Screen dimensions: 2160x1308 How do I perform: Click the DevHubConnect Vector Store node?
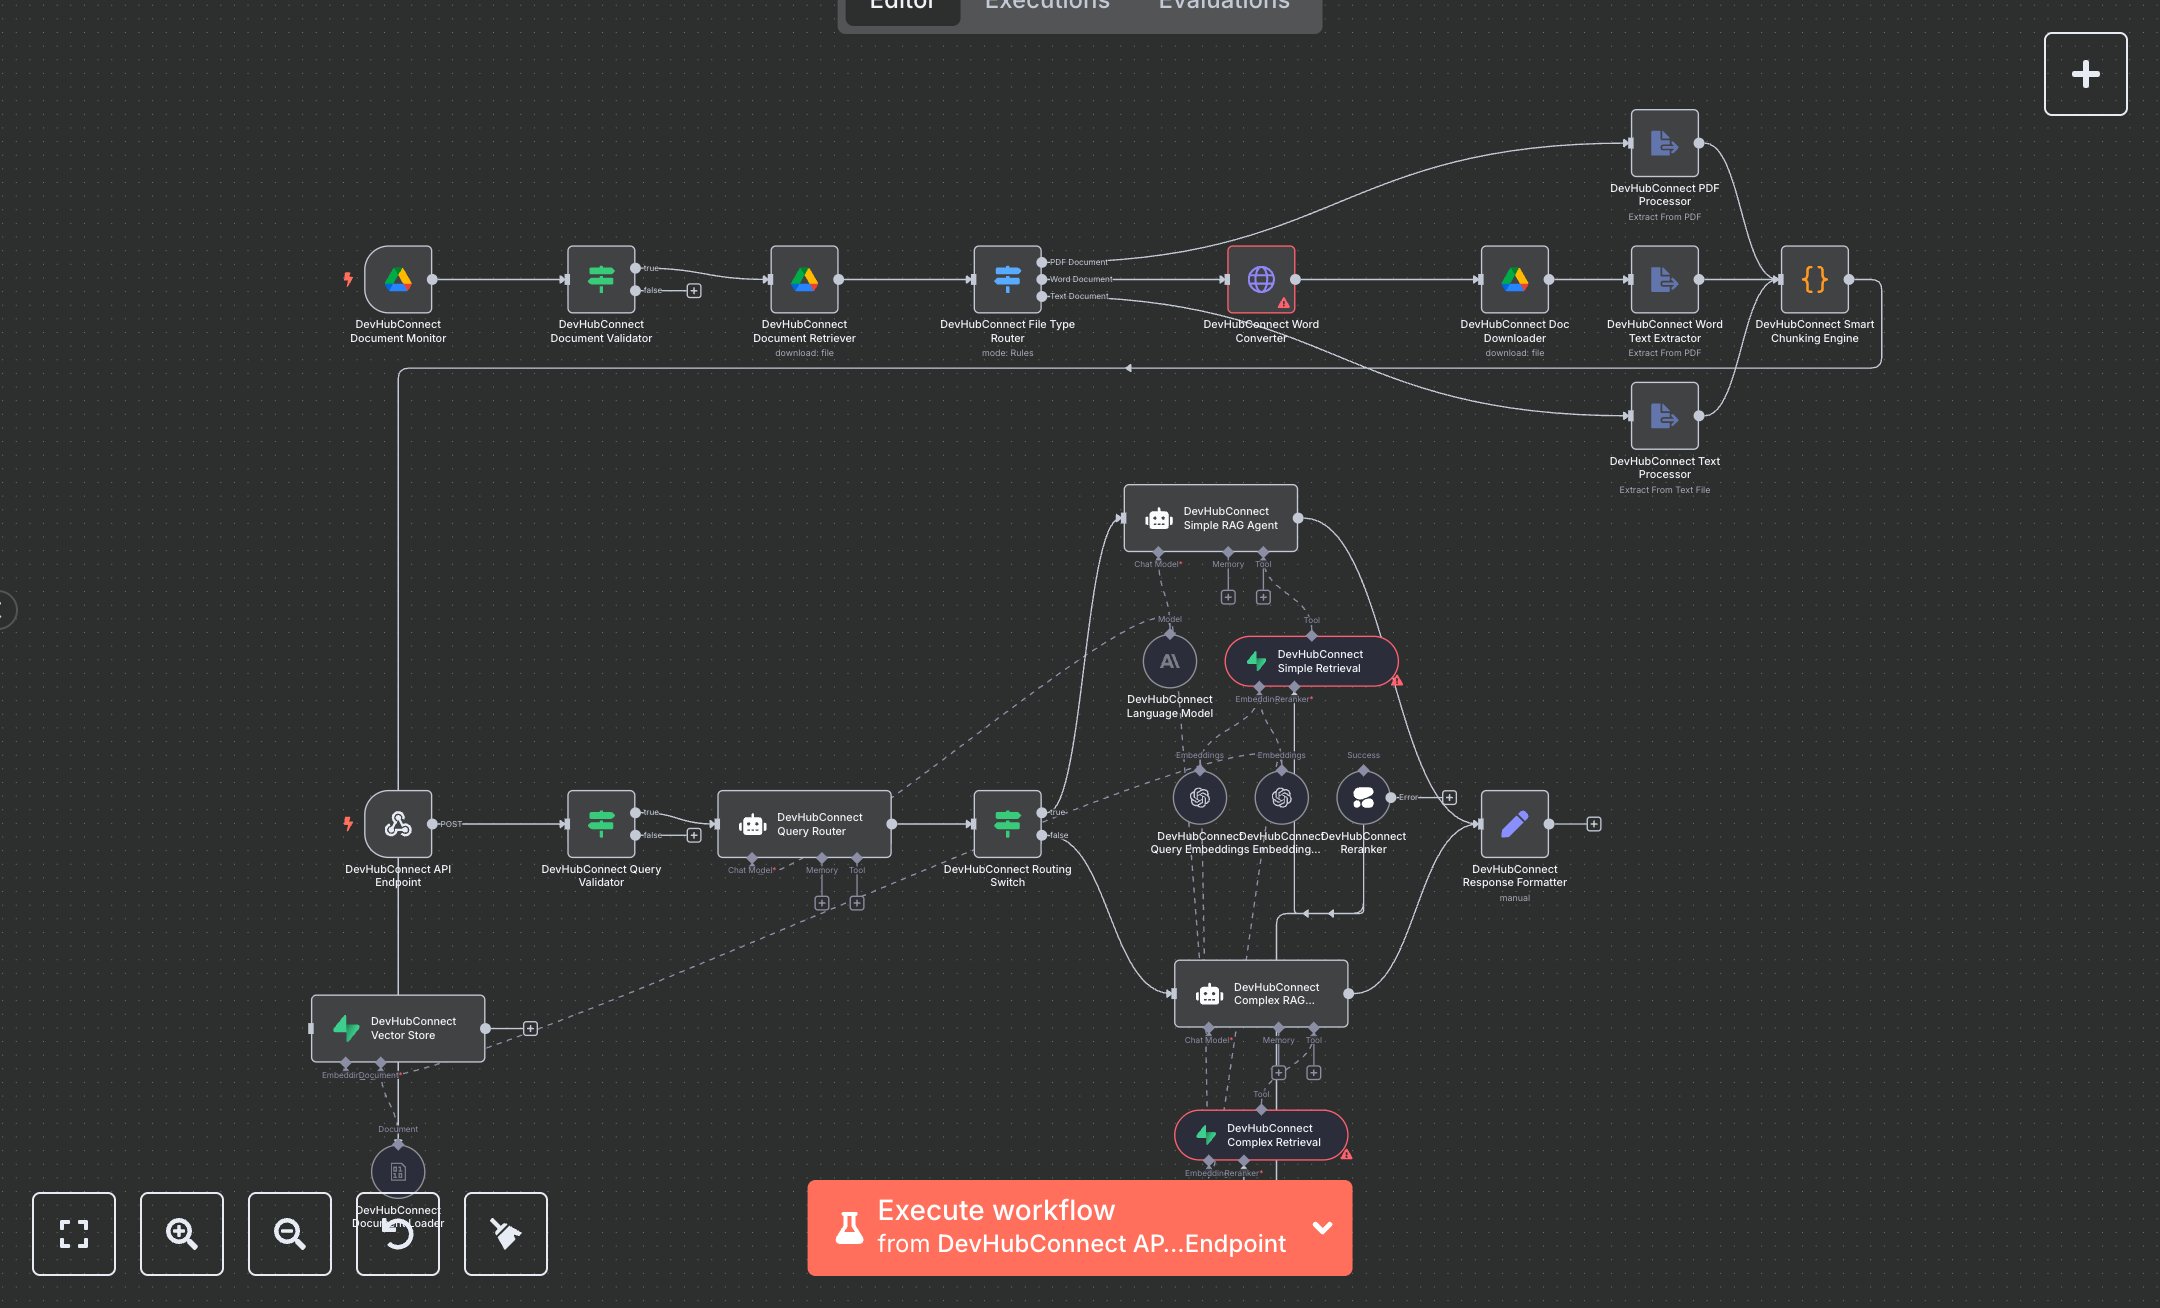pyautogui.click(x=398, y=1027)
